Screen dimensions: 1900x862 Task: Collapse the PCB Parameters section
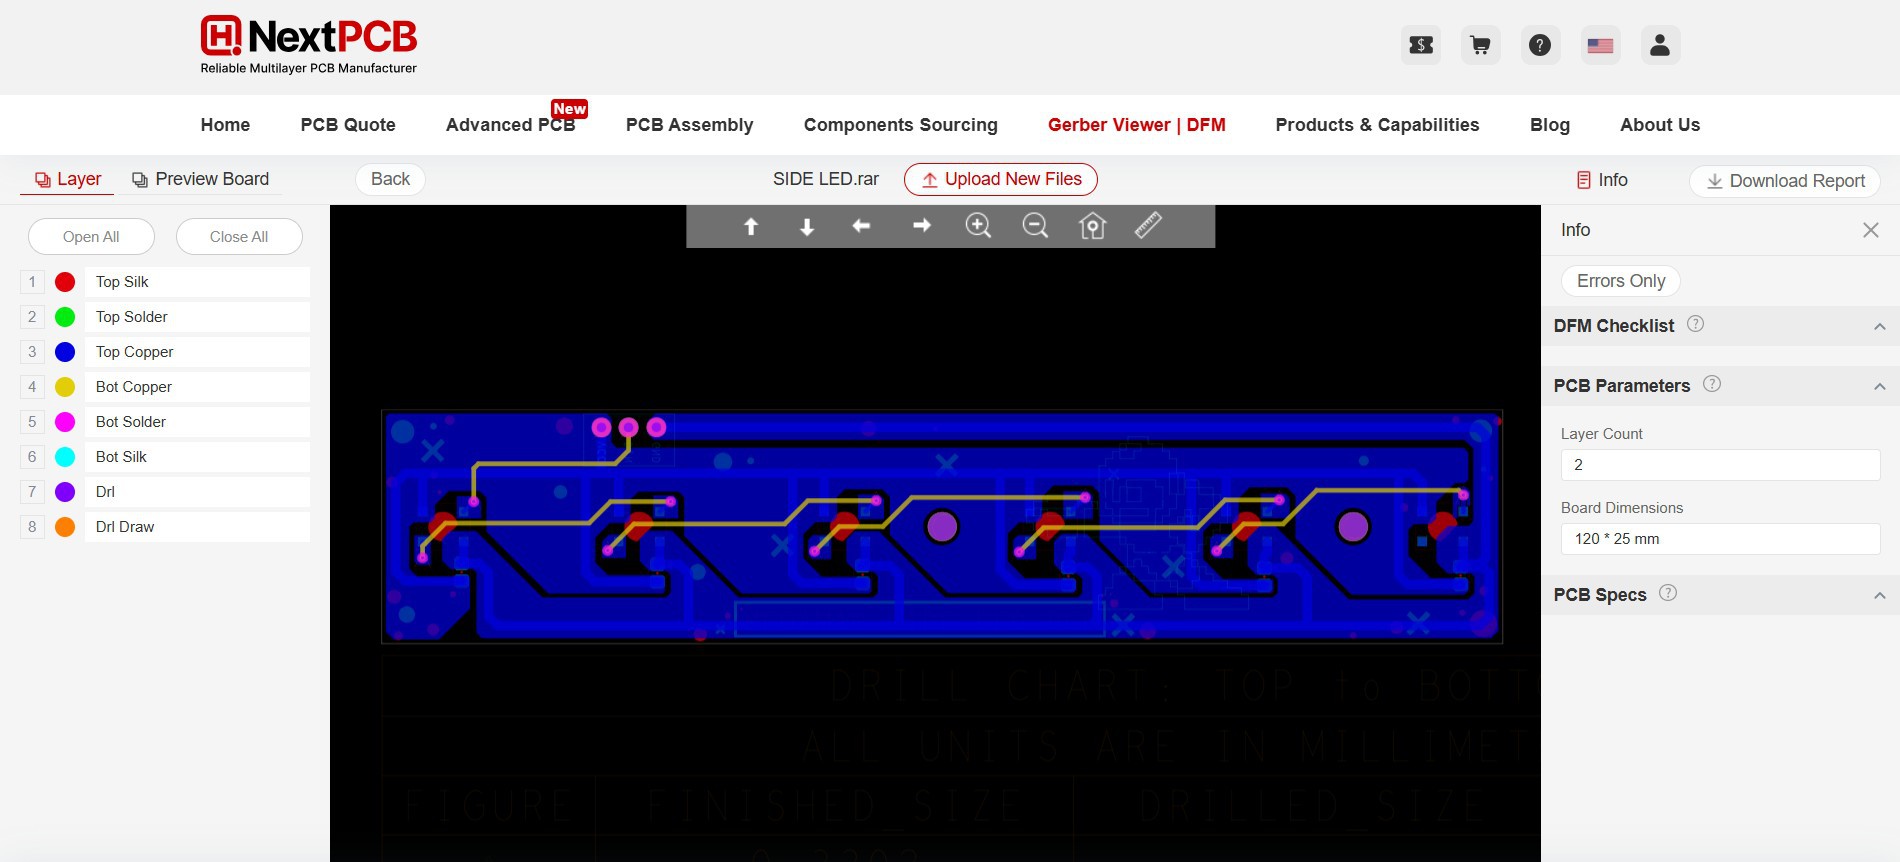(1879, 386)
